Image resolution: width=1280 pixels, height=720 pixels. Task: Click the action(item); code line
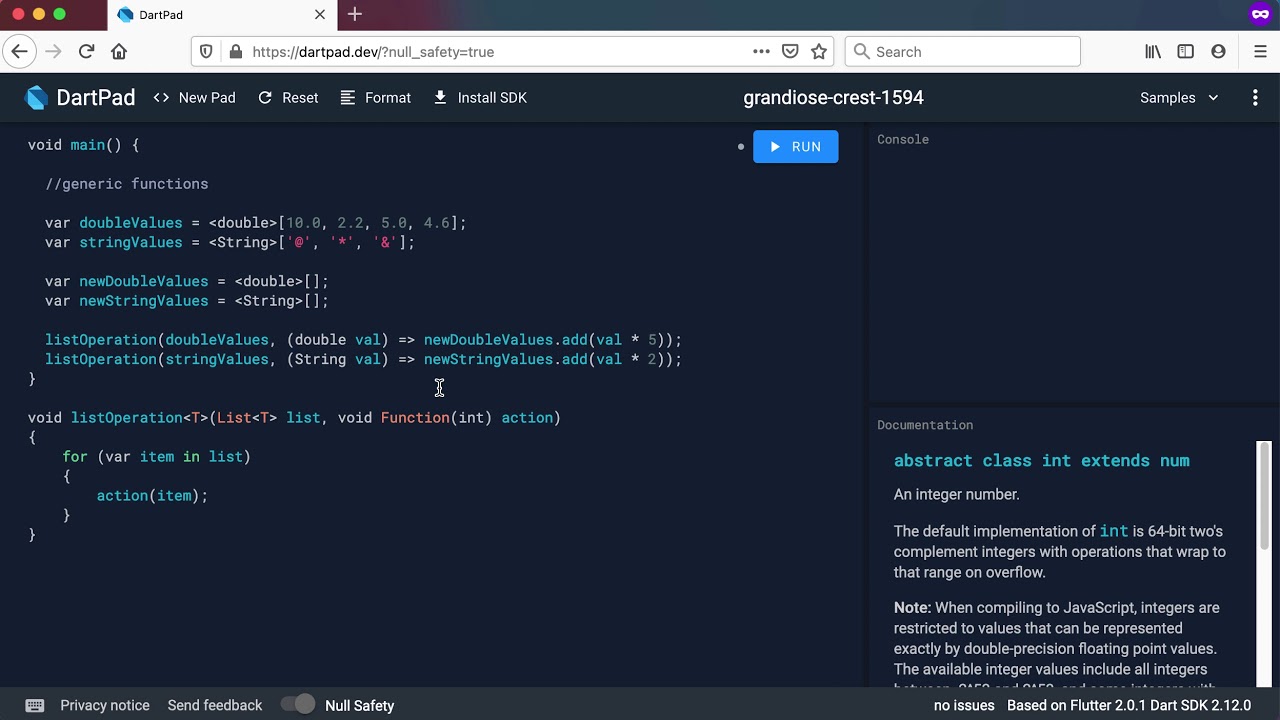point(152,496)
